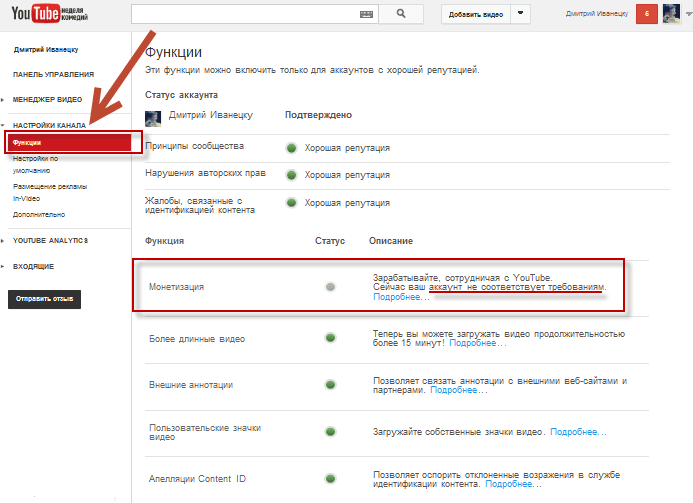
Task: Click the green dot for Пользовательские значки видео
Action: coord(330,431)
